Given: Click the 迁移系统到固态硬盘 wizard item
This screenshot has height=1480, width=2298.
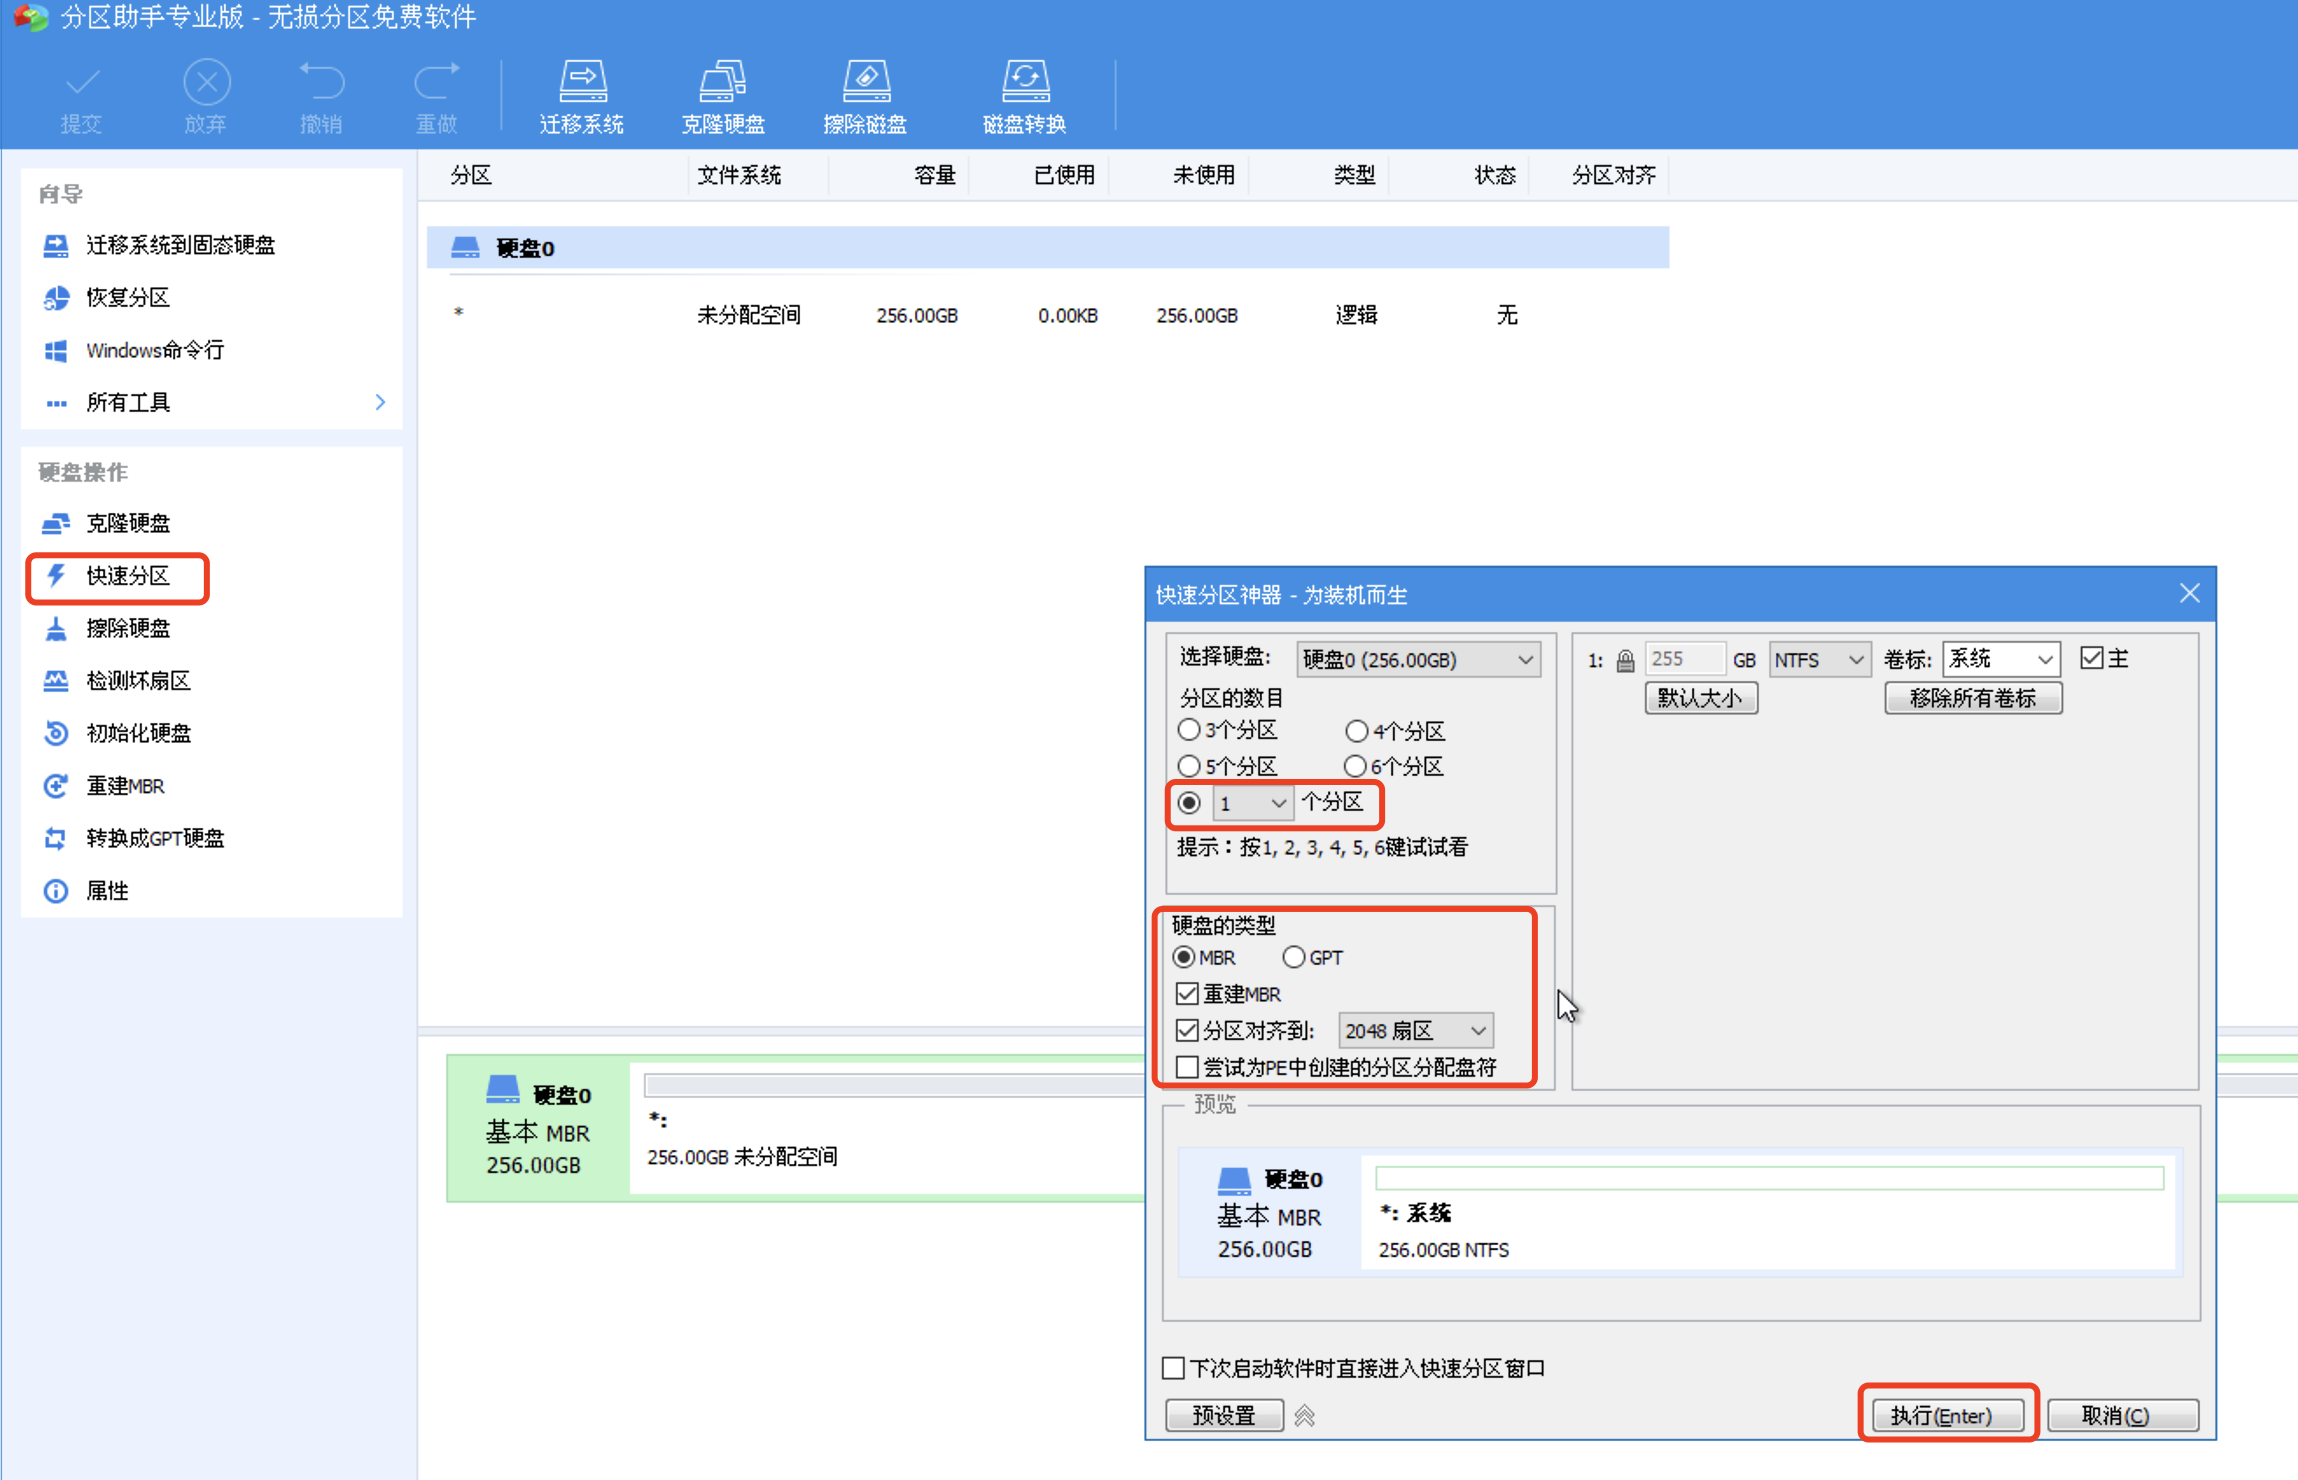Looking at the screenshot, I should 180,245.
